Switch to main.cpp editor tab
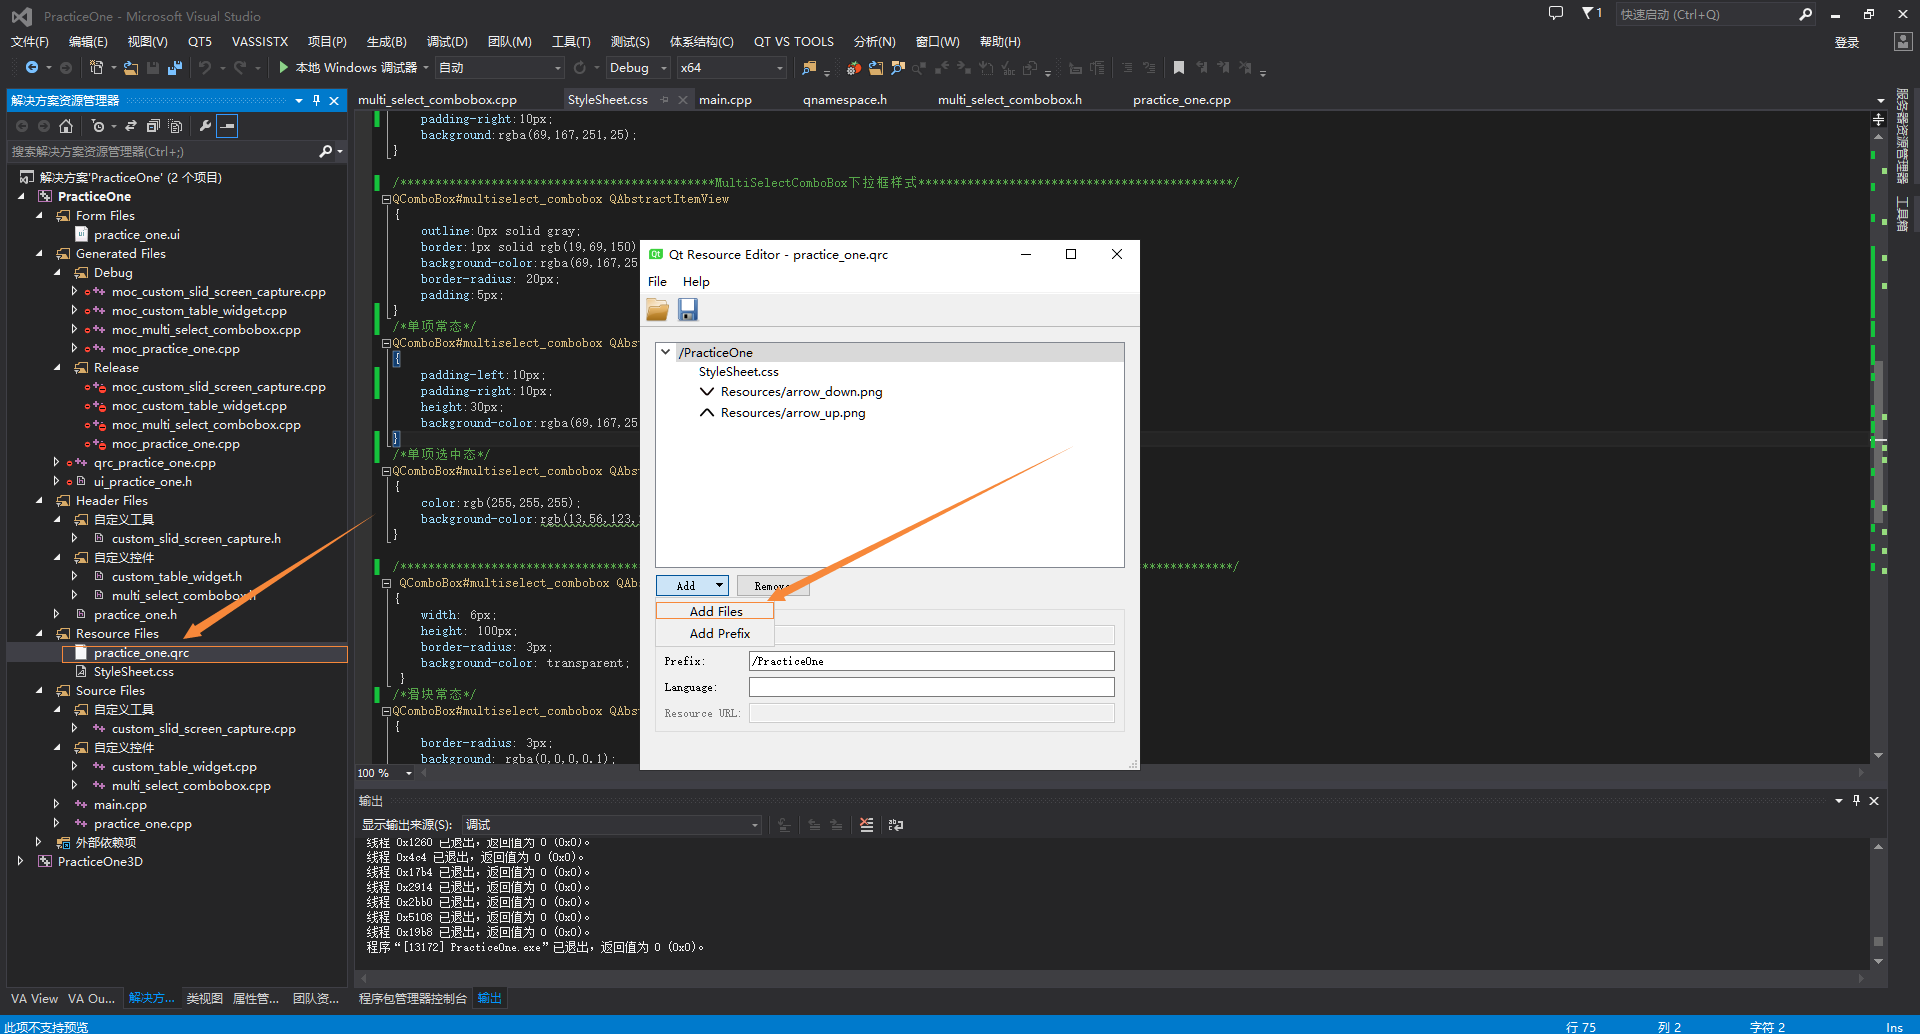 [725, 100]
